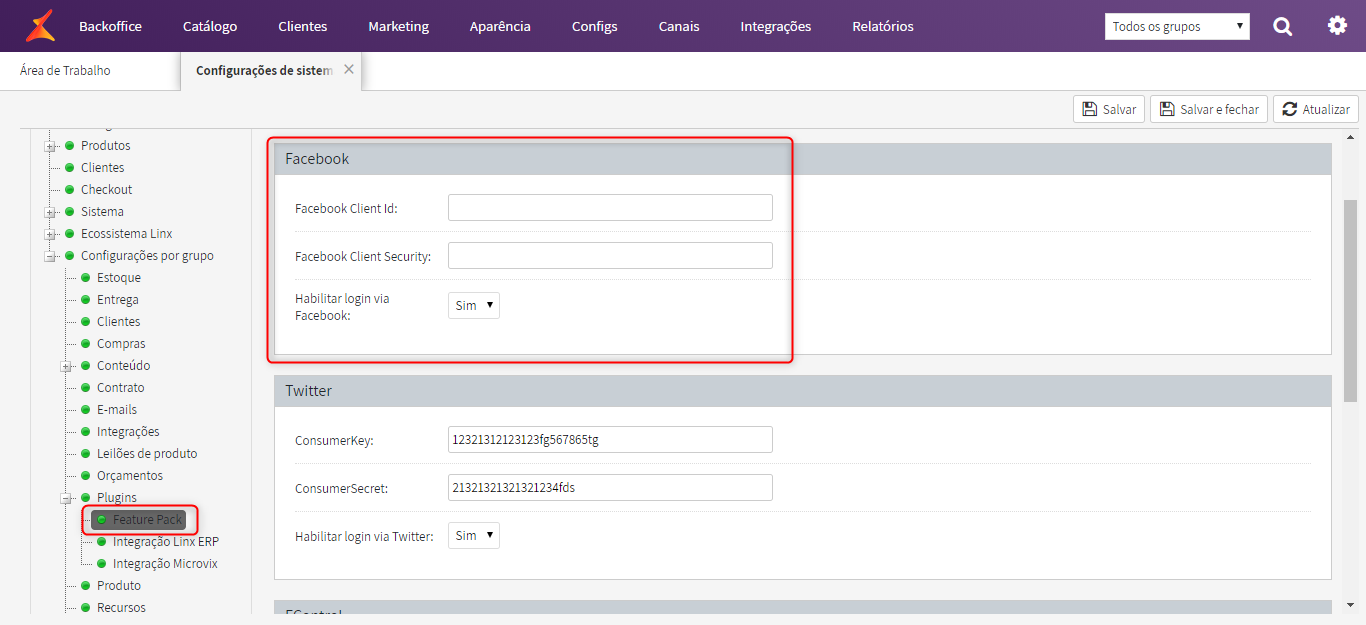Select Compras tree item

(x=121, y=344)
